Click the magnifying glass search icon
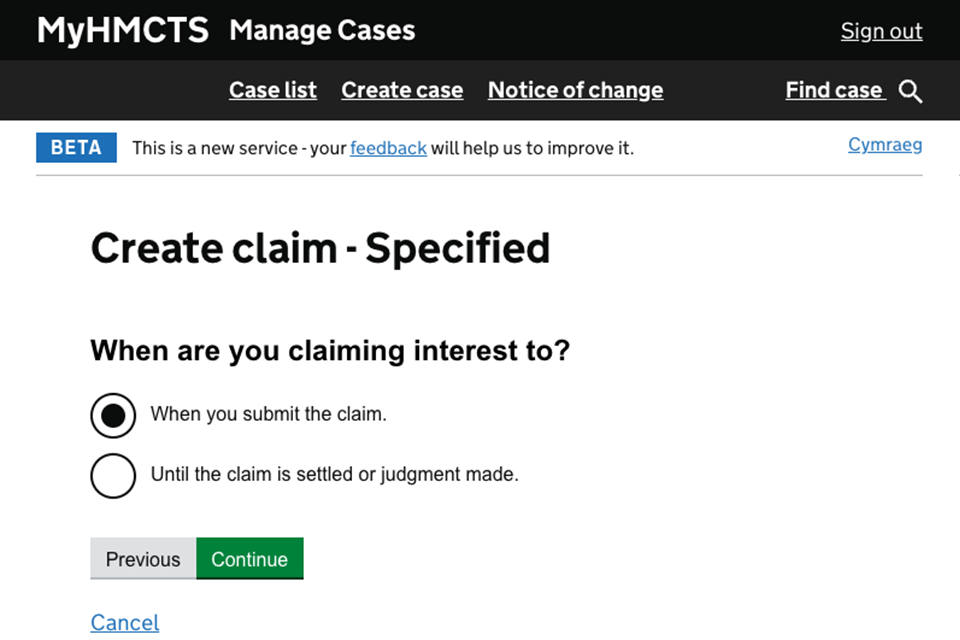Screen dimensions: 960x640 (910, 91)
